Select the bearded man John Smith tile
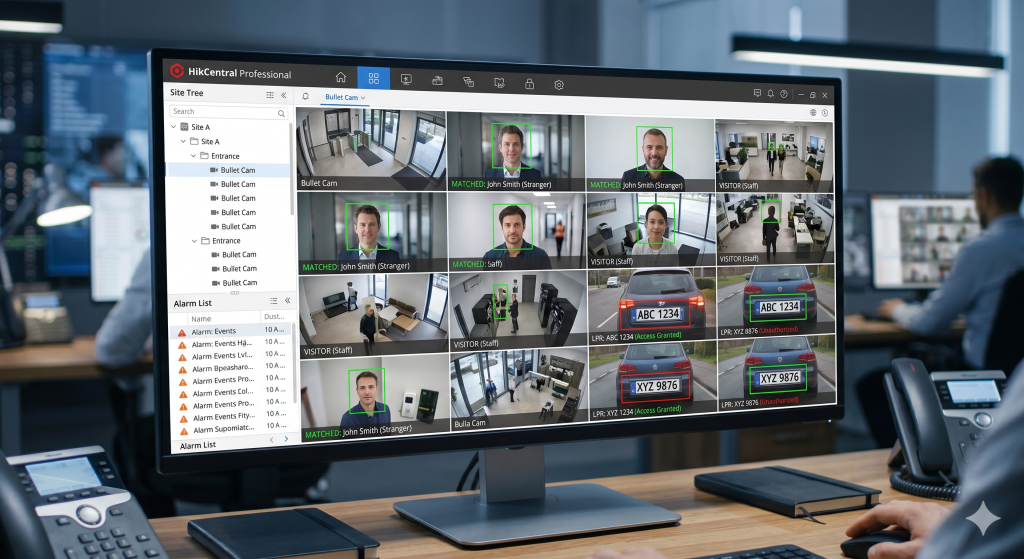The image size is (1024, 559). click(650, 153)
